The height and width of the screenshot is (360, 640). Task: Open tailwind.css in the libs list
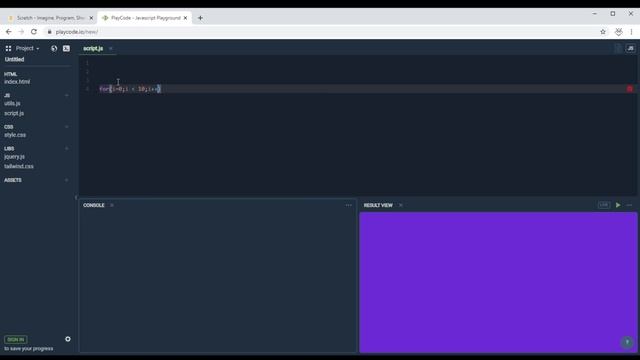click(19, 166)
